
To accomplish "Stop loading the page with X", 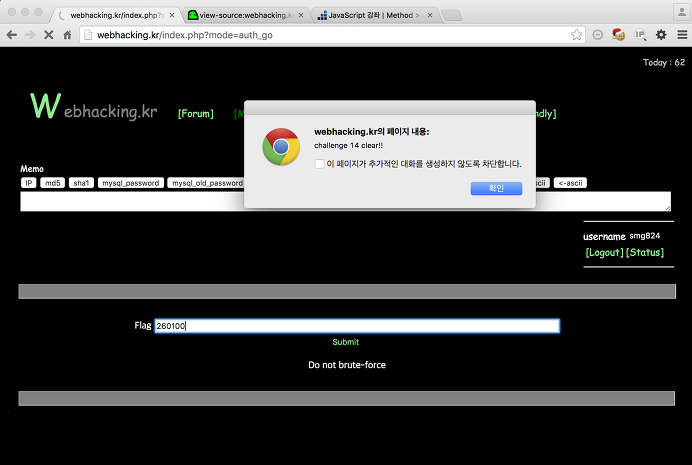I will point(49,35).
